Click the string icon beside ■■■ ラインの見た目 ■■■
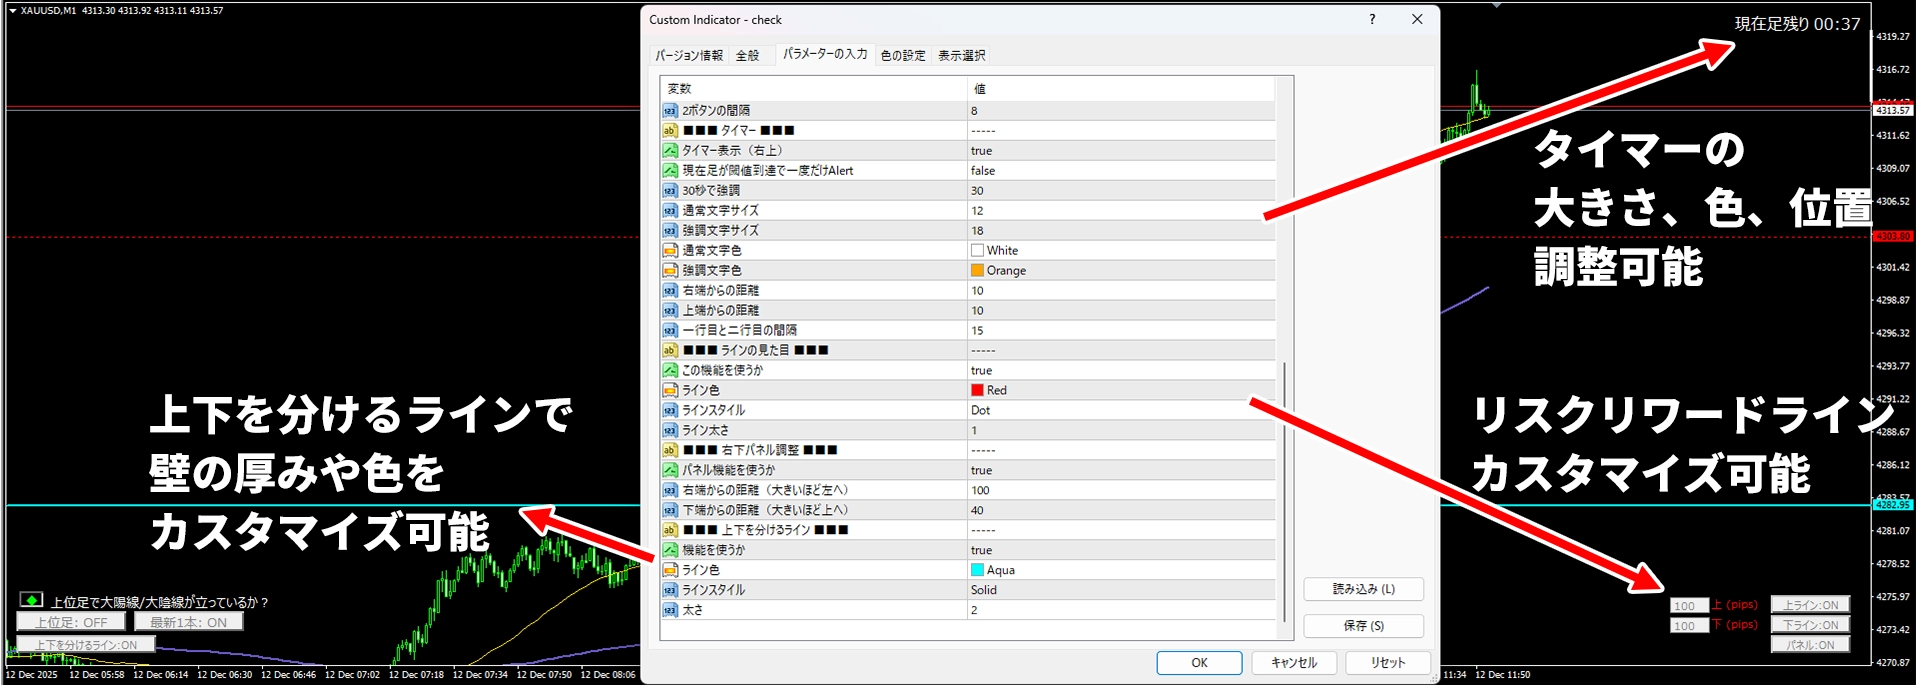 [x=670, y=350]
